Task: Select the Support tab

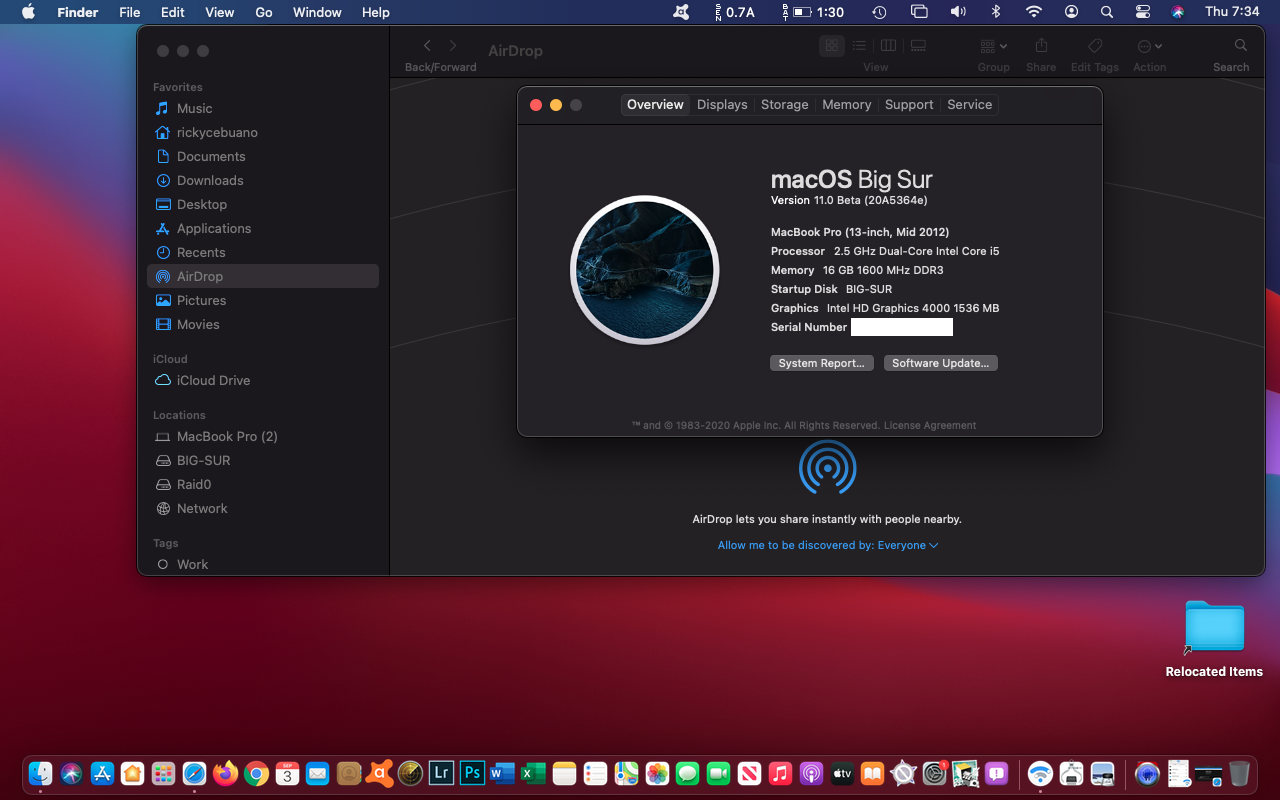Action: coord(909,105)
